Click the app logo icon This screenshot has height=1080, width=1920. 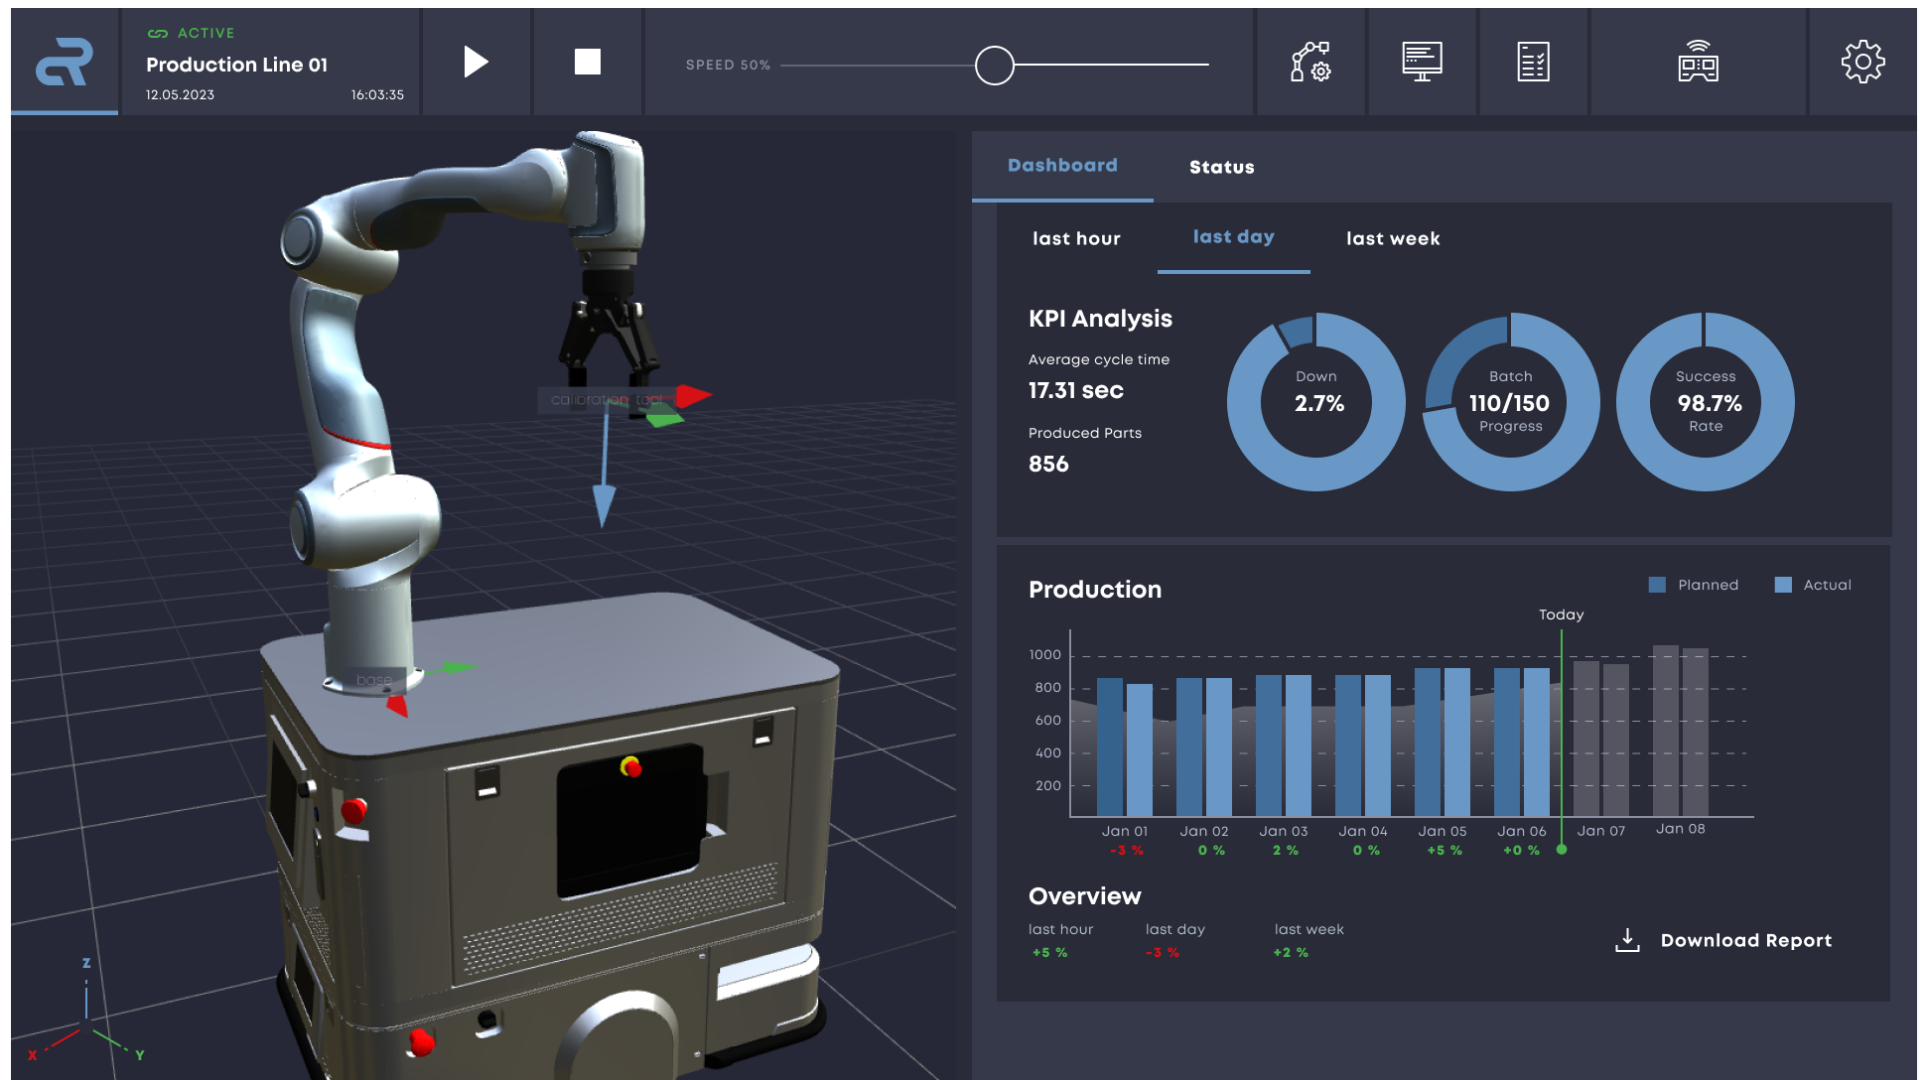(64, 62)
